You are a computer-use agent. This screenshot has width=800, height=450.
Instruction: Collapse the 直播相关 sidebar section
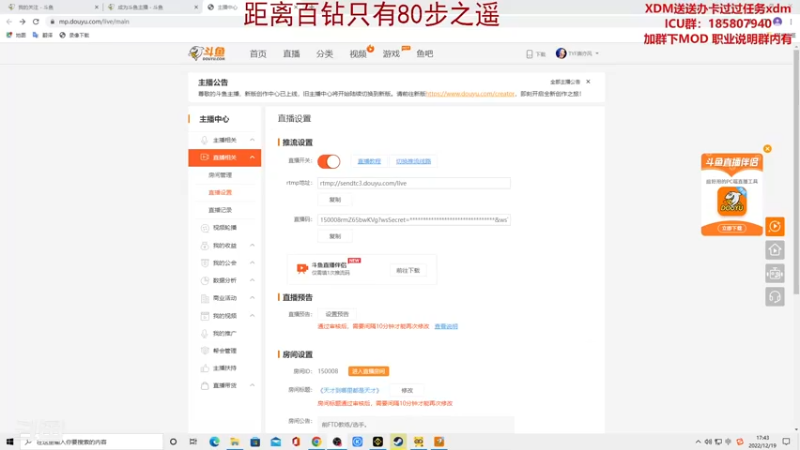pos(252,158)
